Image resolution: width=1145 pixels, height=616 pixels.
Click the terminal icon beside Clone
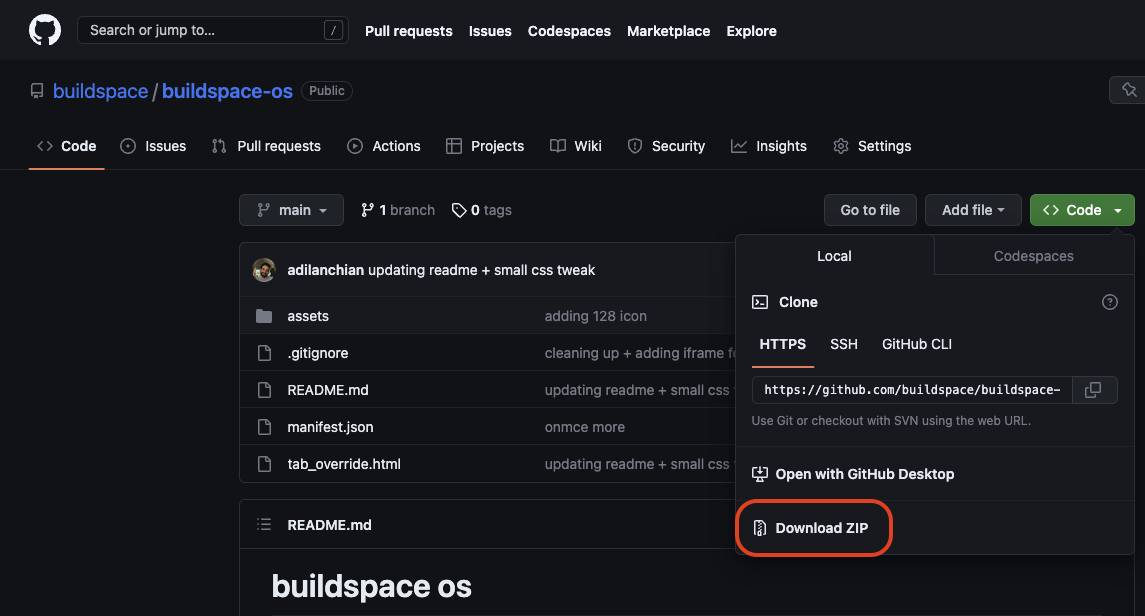point(760,302)
